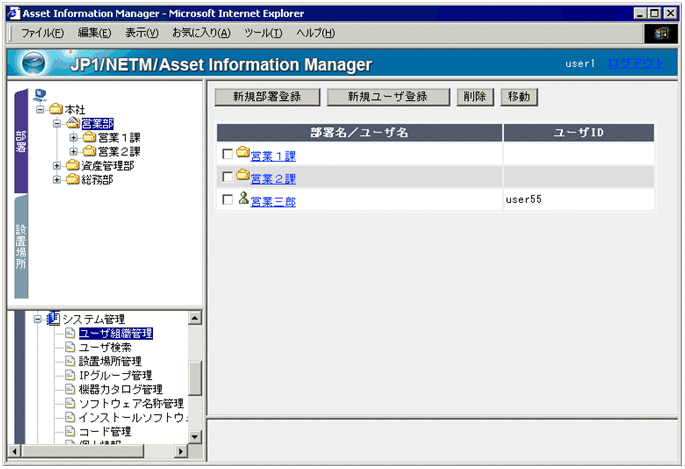Screen dimensions: 685x469
Task: Click the 総務部 folder icon
Action: (73, 179)
